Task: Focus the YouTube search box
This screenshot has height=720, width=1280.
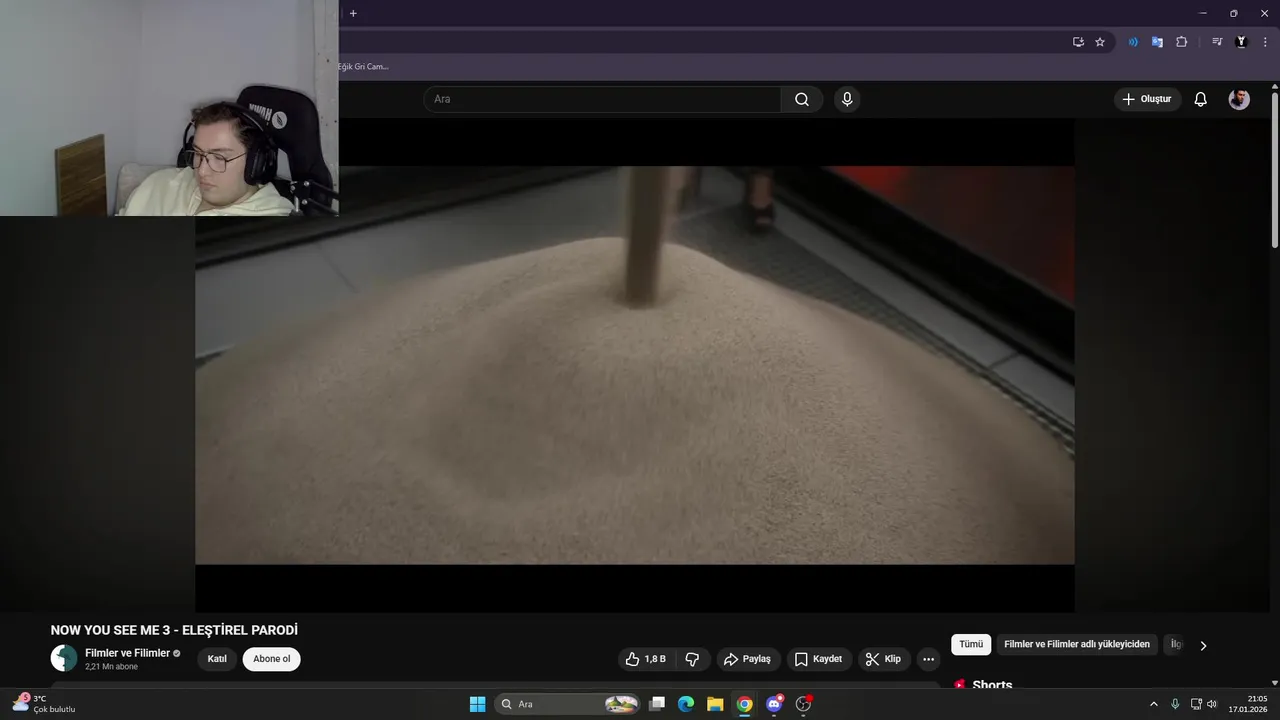Action: 602,99
